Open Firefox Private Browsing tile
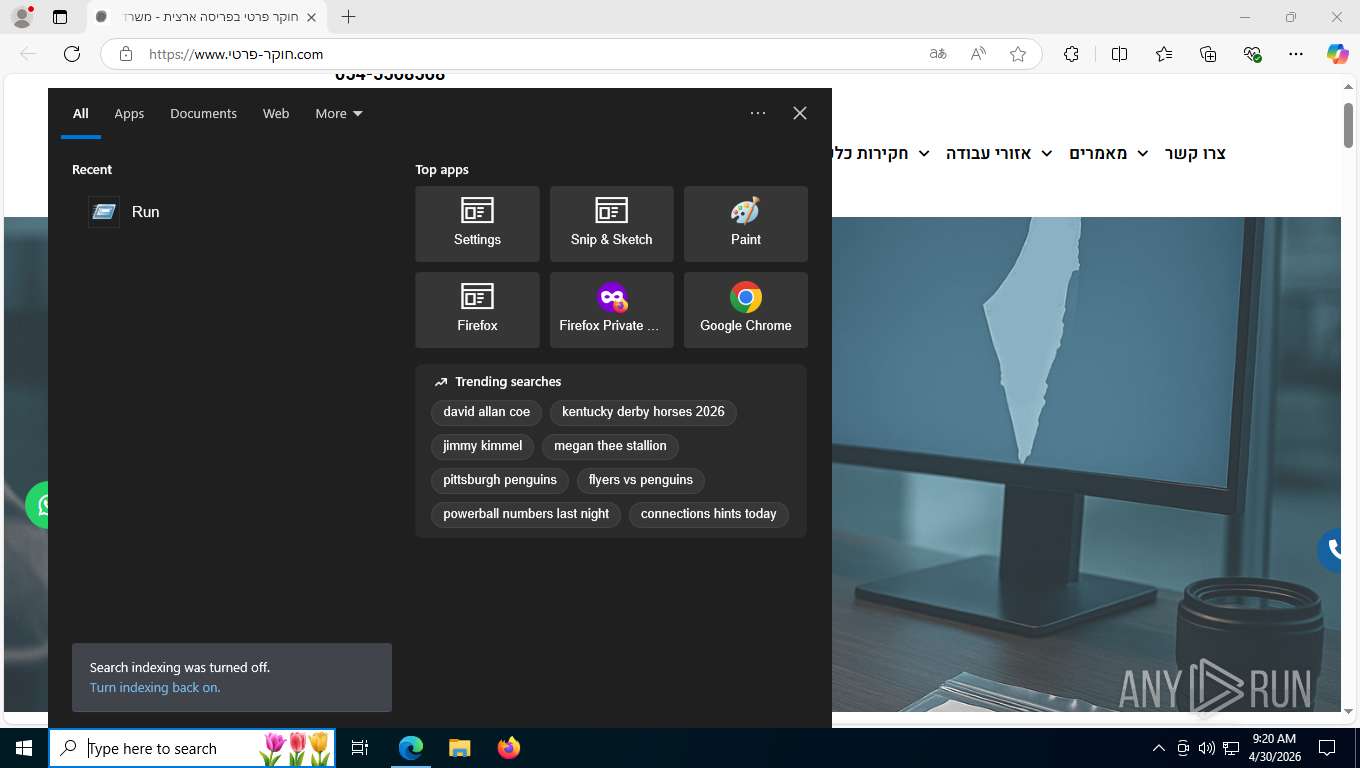1360x768 pixels. (x=611, y=310)
